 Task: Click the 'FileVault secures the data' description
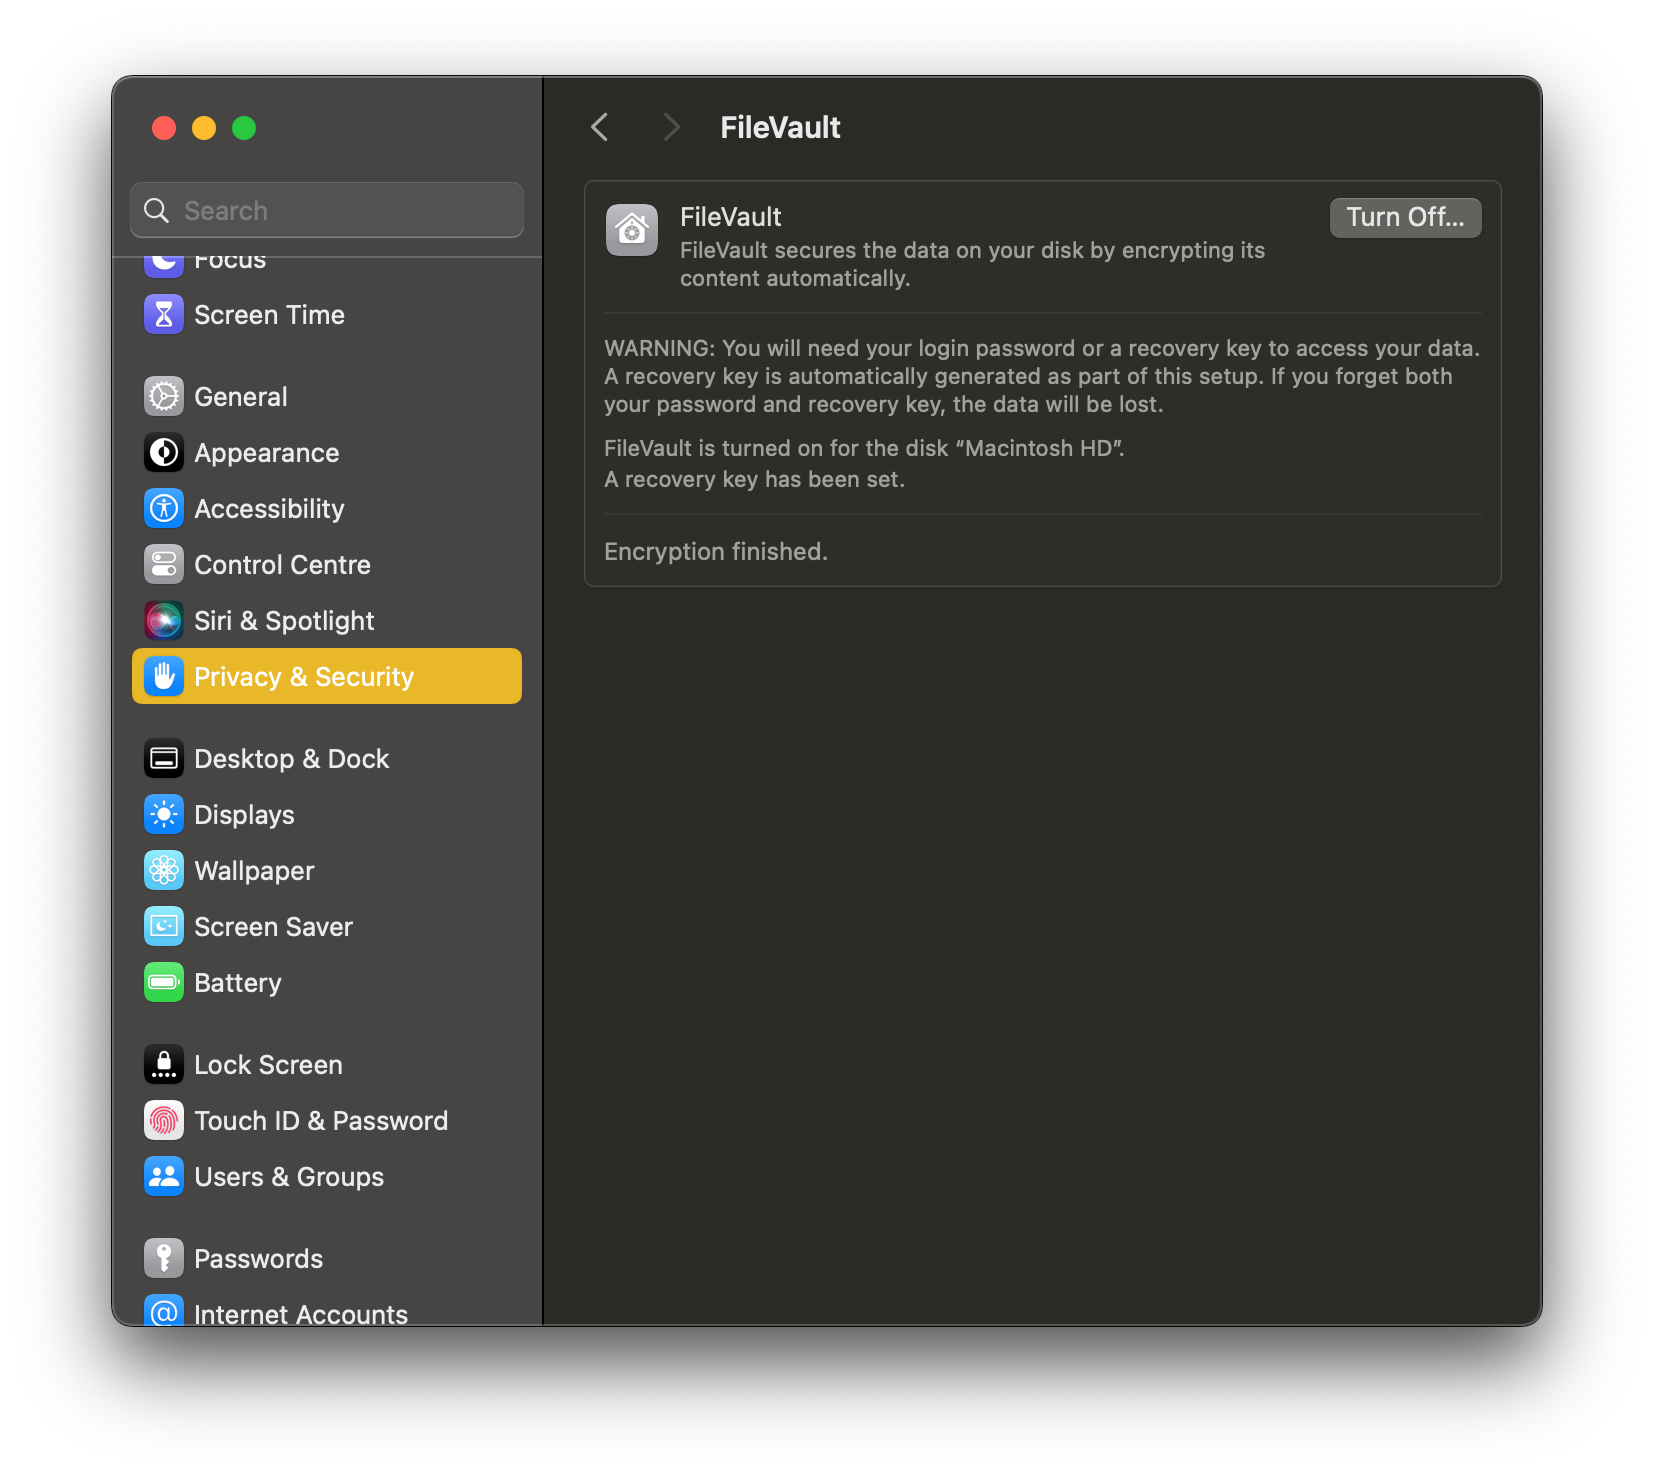(x=972, y=264)
